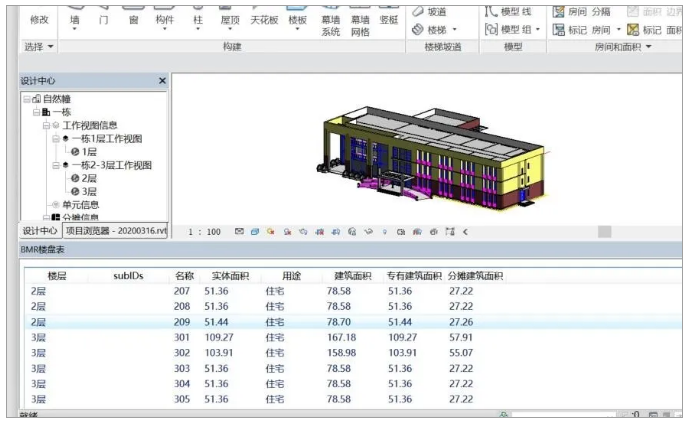Click the Model Group (模型 组) icon

click(x=491, y=29)
